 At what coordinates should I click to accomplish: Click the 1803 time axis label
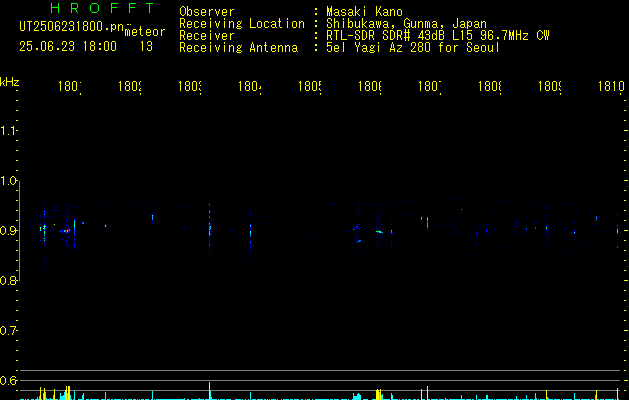190,86
